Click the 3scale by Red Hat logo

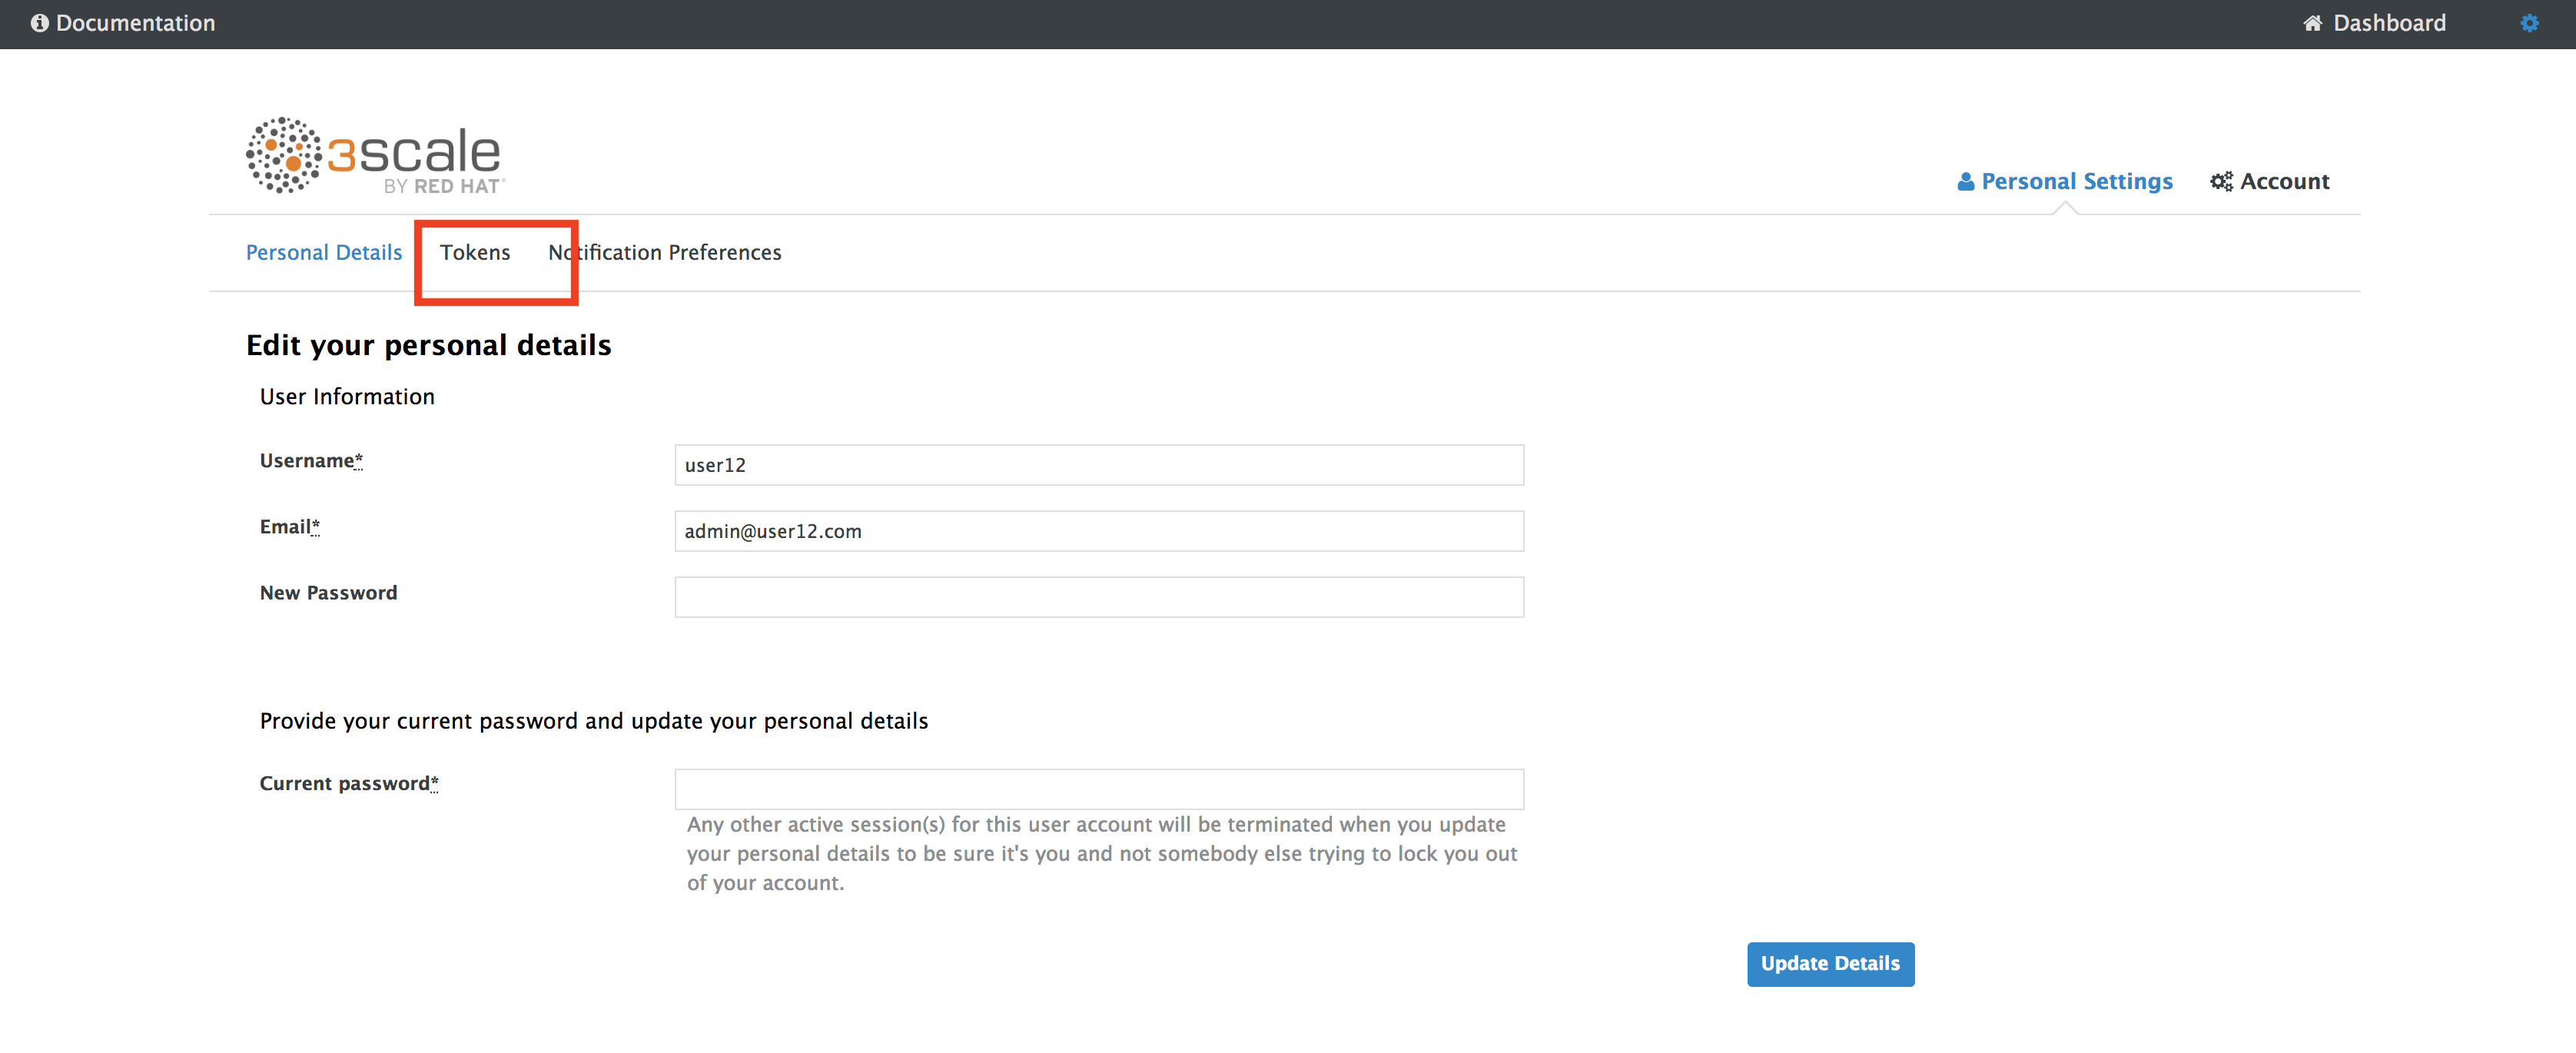tap(375, 155)
